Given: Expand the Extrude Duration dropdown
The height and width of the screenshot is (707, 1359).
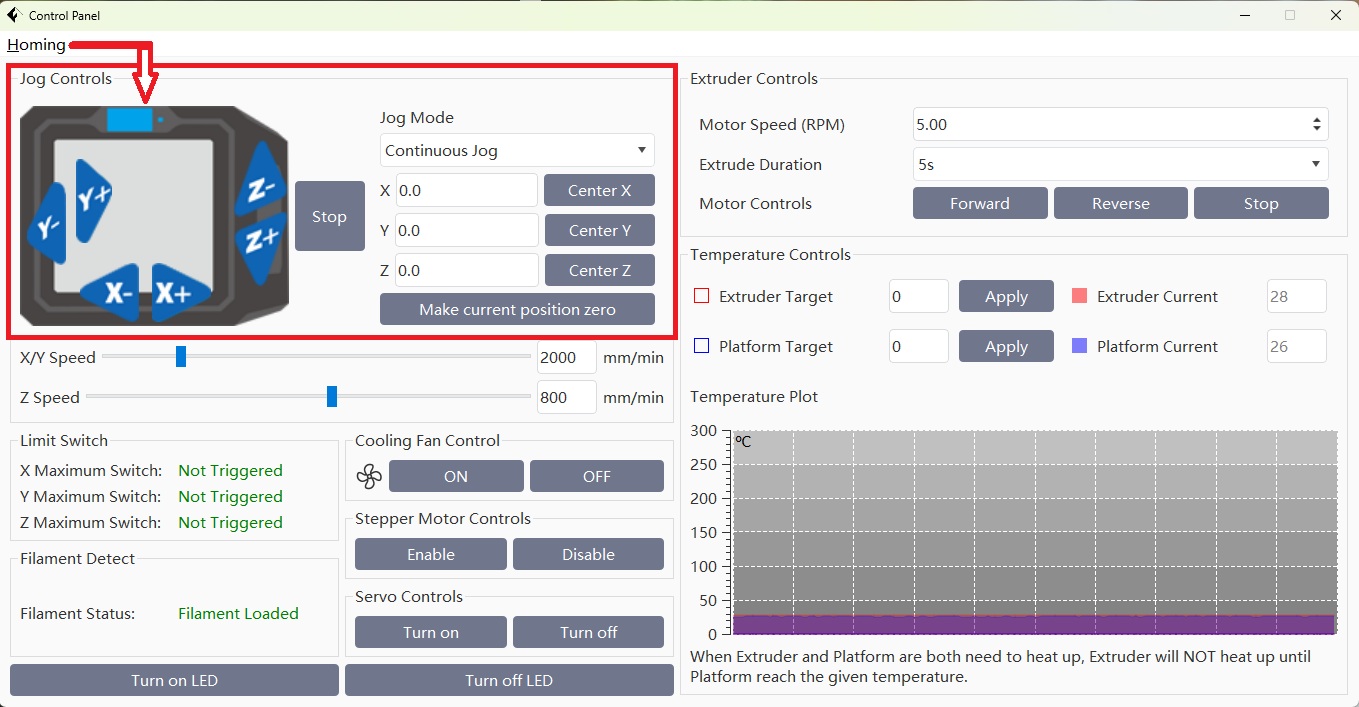Looking at the screenshot, I should coord(1120,164).
